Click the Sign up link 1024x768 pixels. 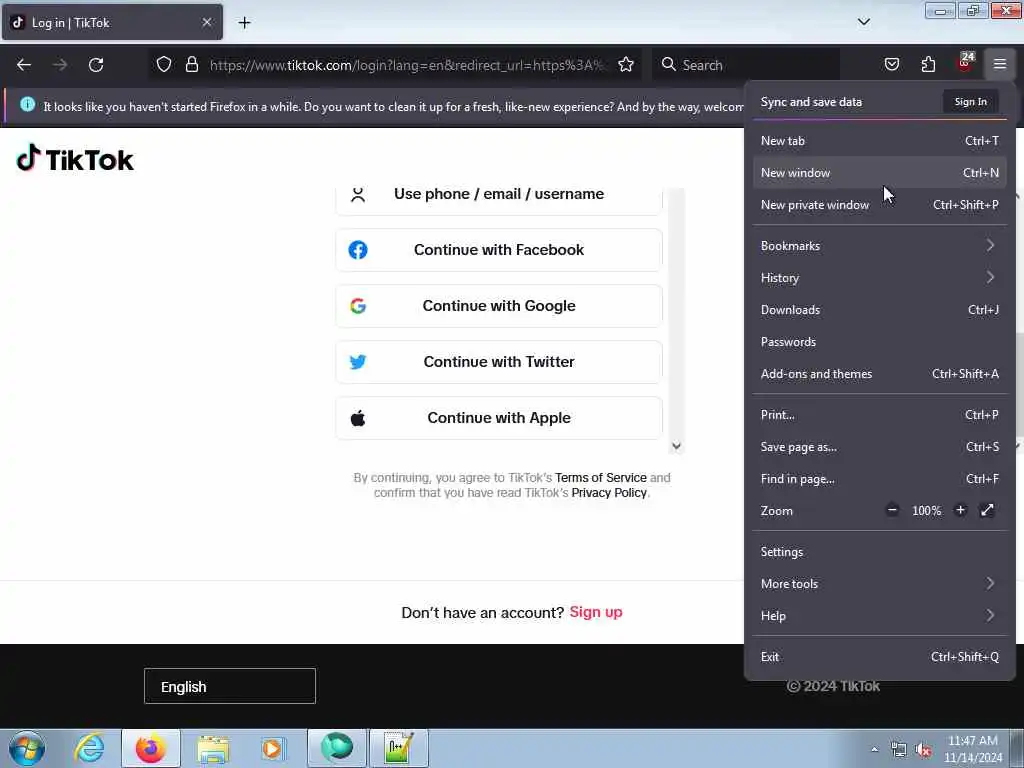(x=596, y=612)
